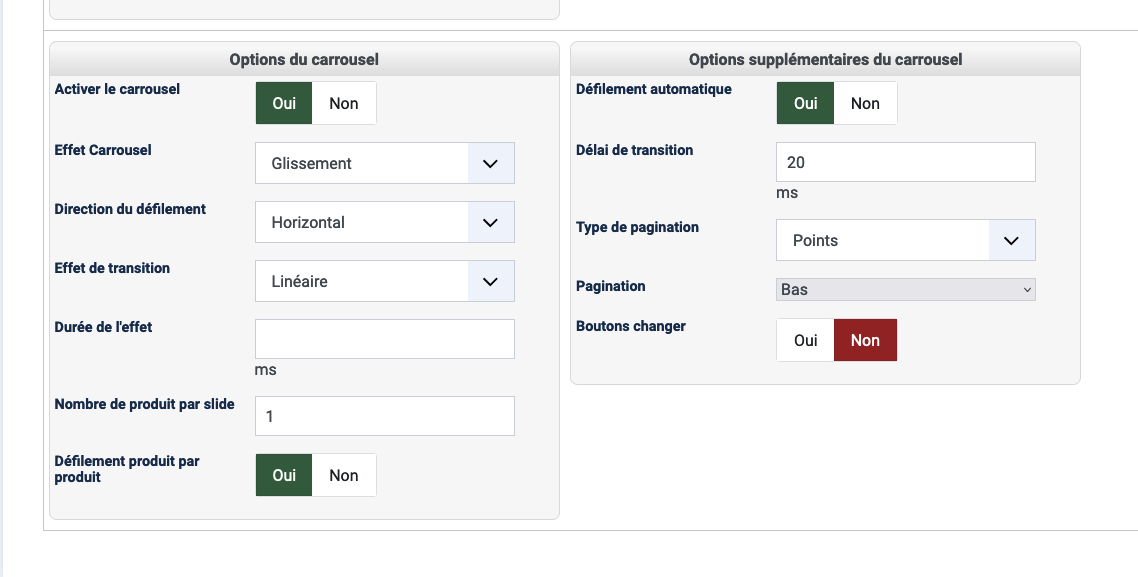Click the Durée de l'effet input field

tap(385, 339)
